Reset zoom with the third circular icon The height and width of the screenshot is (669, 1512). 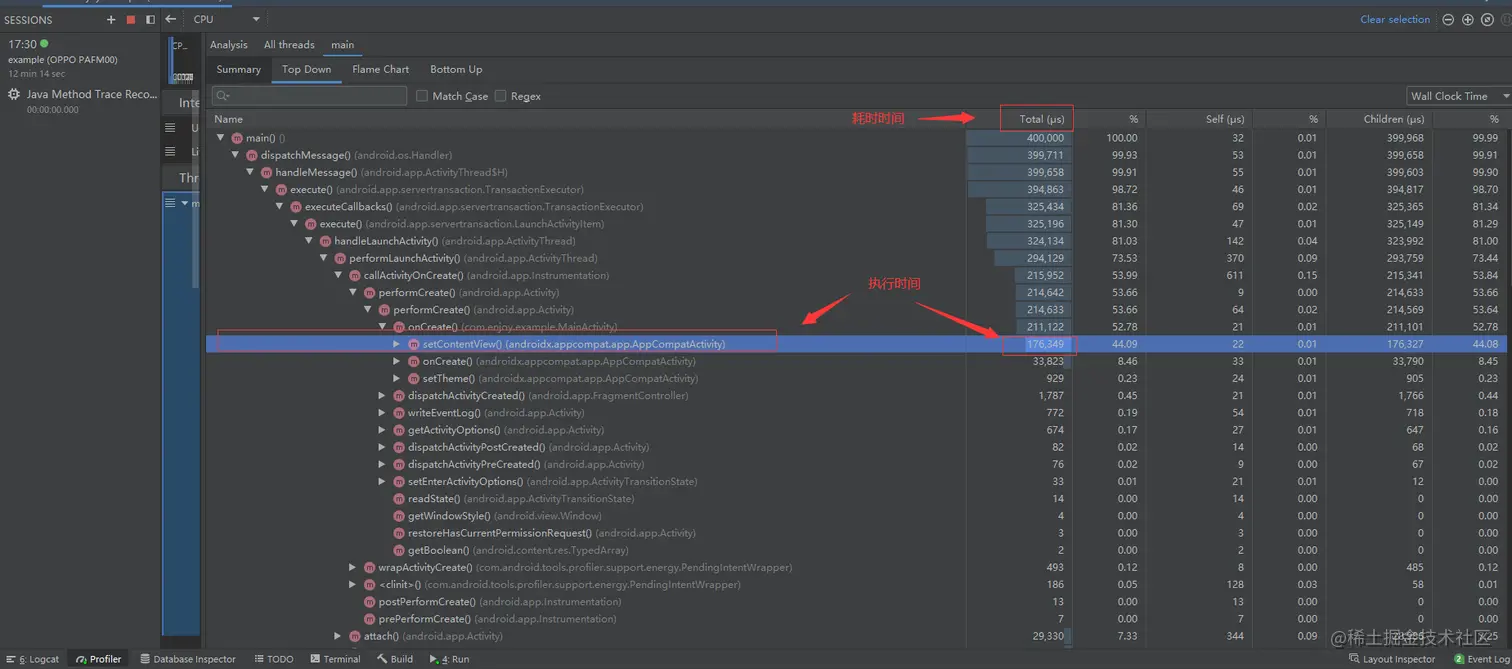(1487, 20)
